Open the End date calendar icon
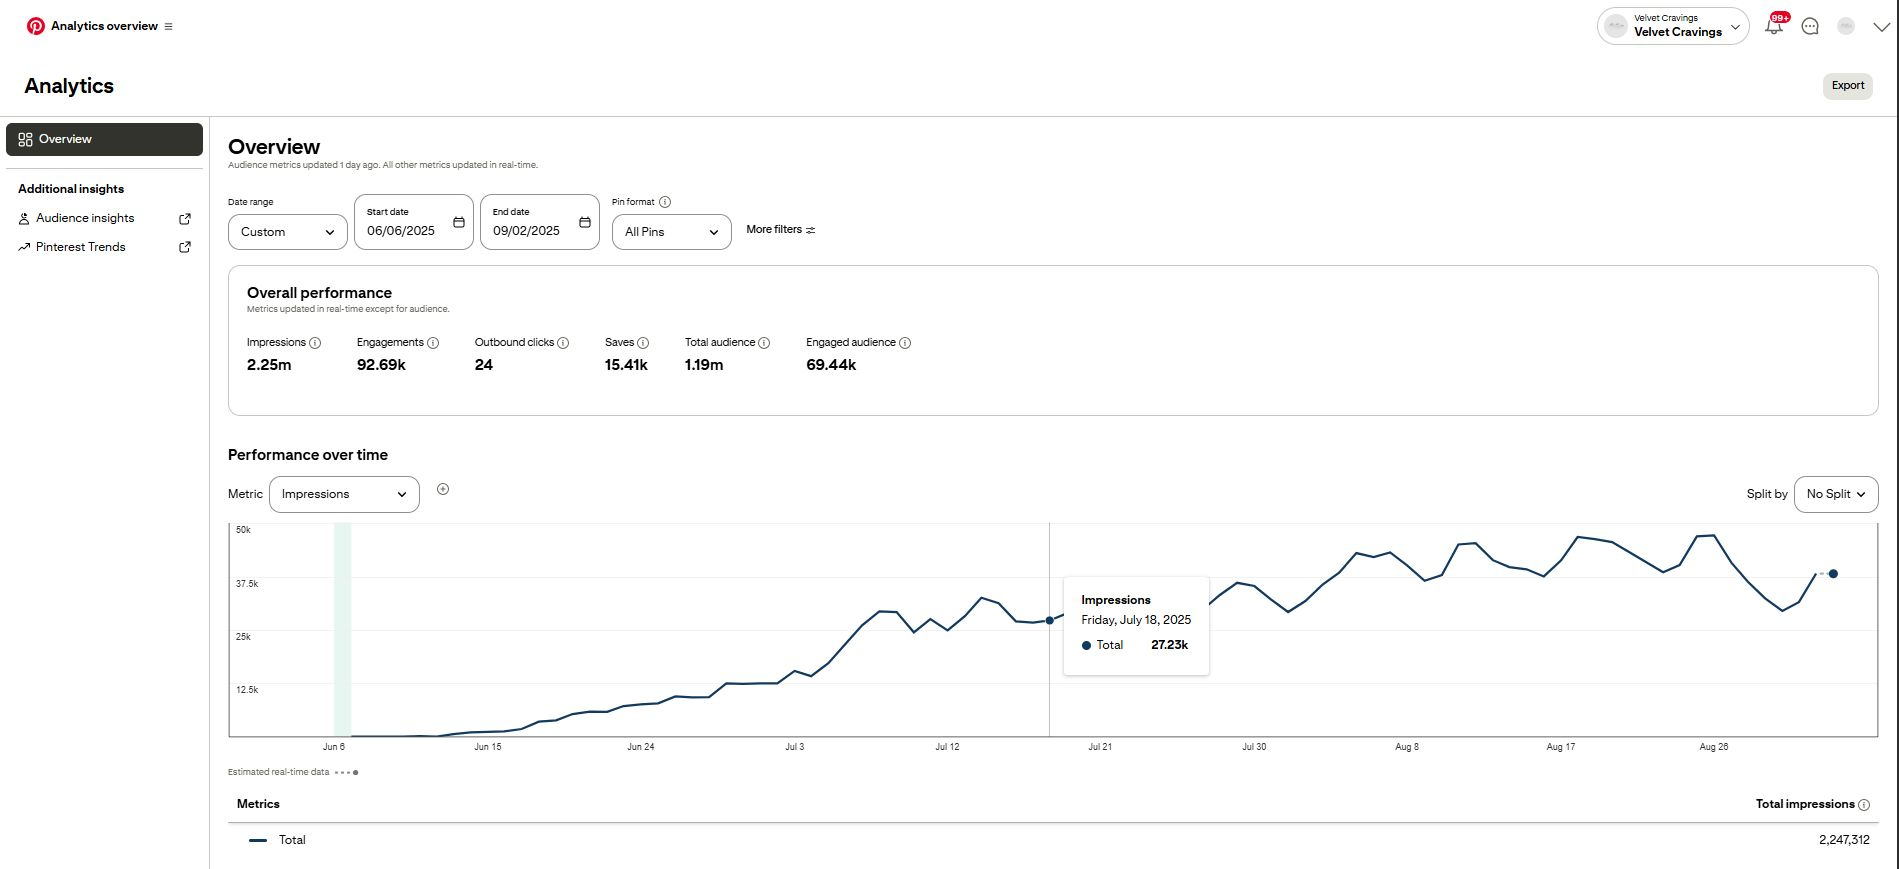 585,222
